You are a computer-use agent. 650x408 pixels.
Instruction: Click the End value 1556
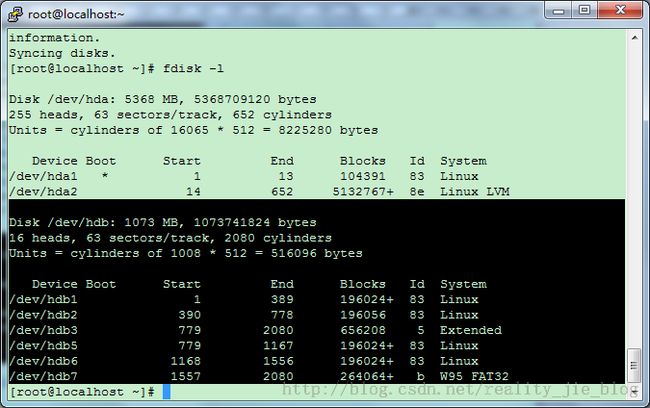pos(278,361)
